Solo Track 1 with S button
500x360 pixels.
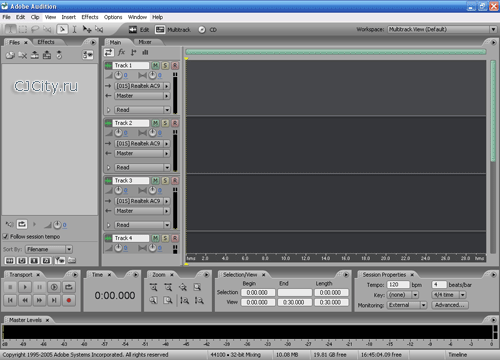[x=165, y=65]
